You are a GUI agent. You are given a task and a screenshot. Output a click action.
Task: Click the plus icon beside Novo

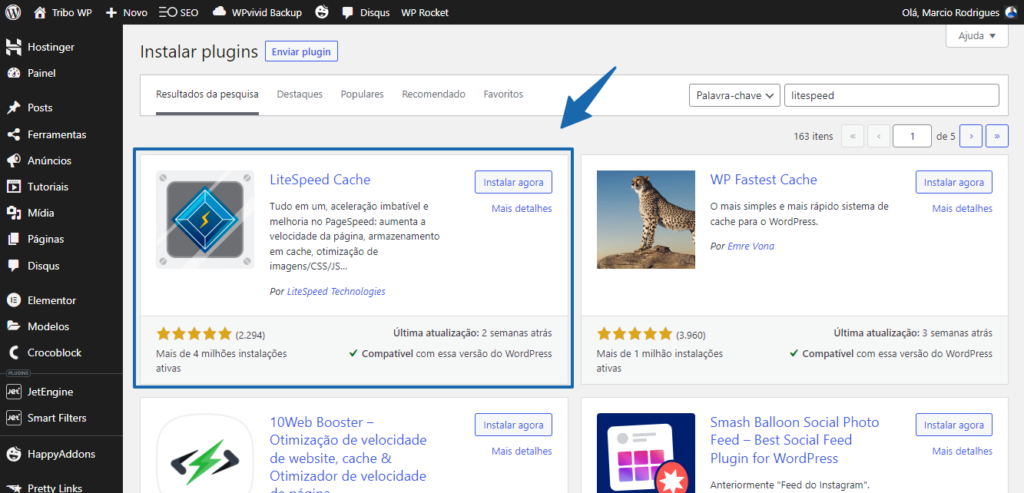pos(111,12)
